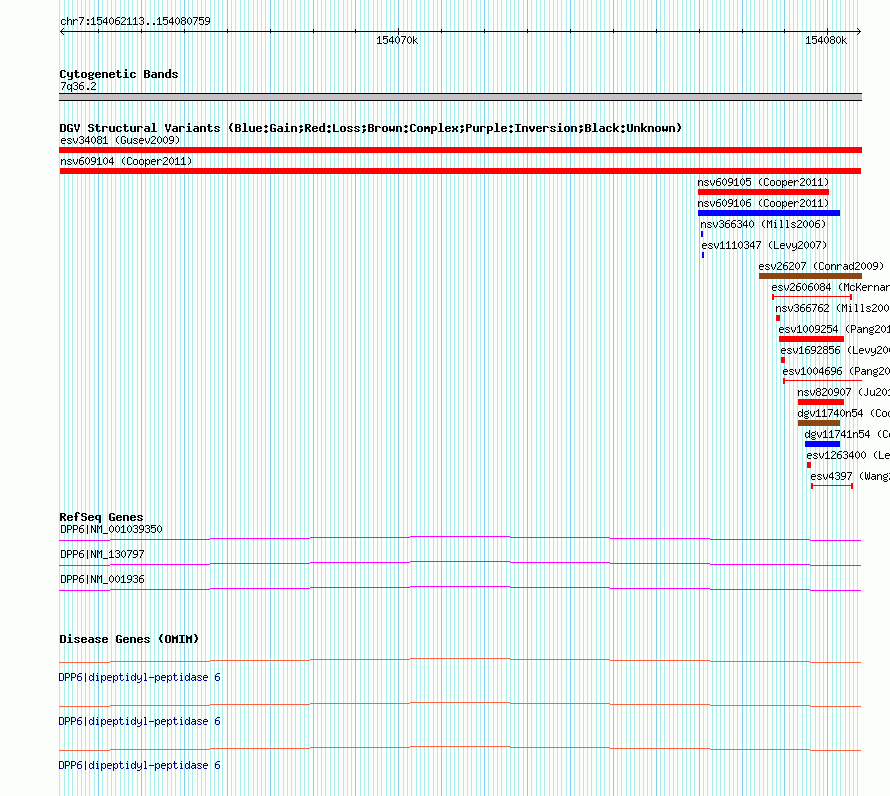Select the nsv820907 red variant bar
Image resolution: width=890 pixels, height=796 pixels.
pos(821,402)
